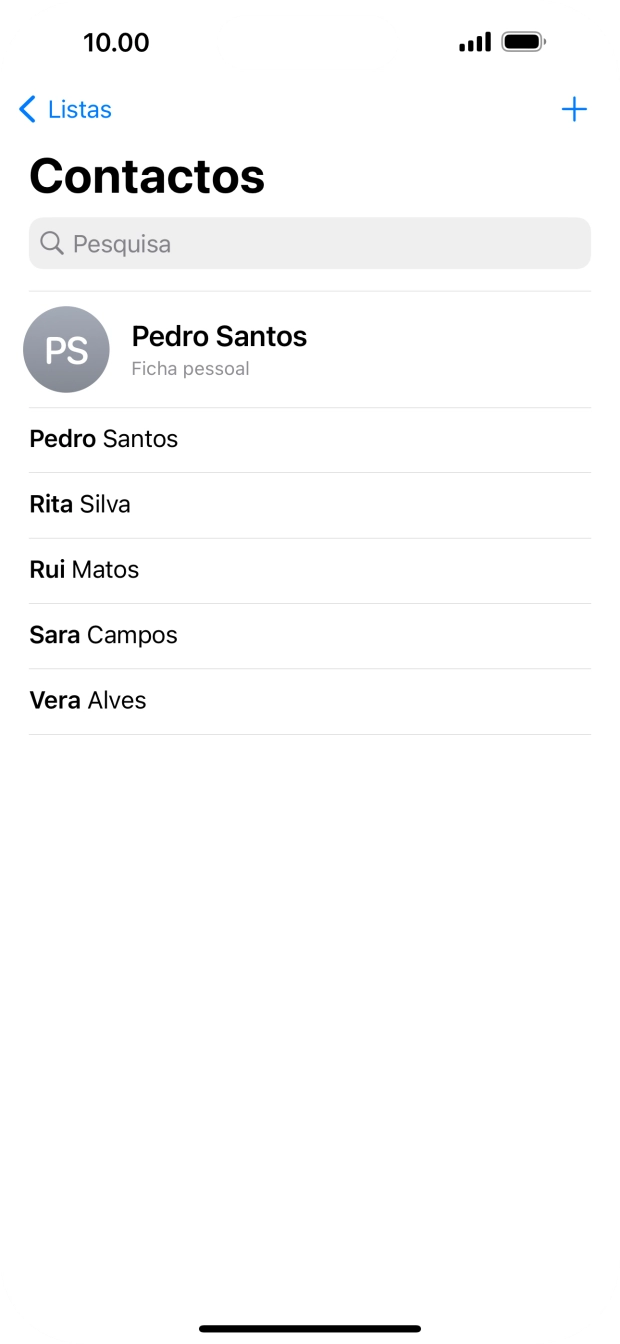Tap the status bar area
Image resolution: width=620 pixels, height=1344 pixels.
310,42
